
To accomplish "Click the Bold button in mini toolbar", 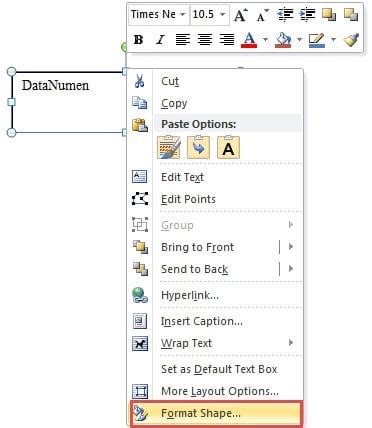I will tap(138, 40).
